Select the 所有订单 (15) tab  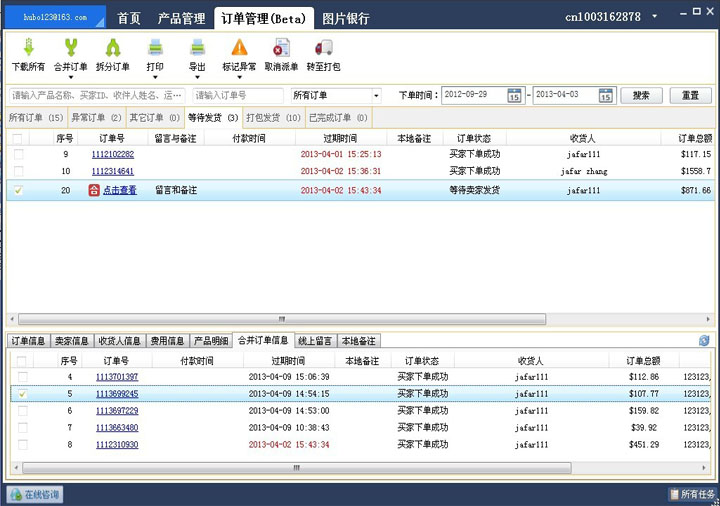pos(36,118)
